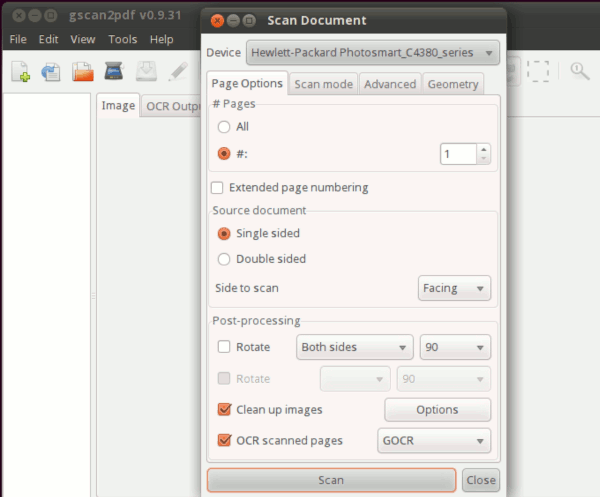Viewport: 600px width, 497px height.
Task: Open the View menu in gscan2pdf
Action: coord(83,39)
